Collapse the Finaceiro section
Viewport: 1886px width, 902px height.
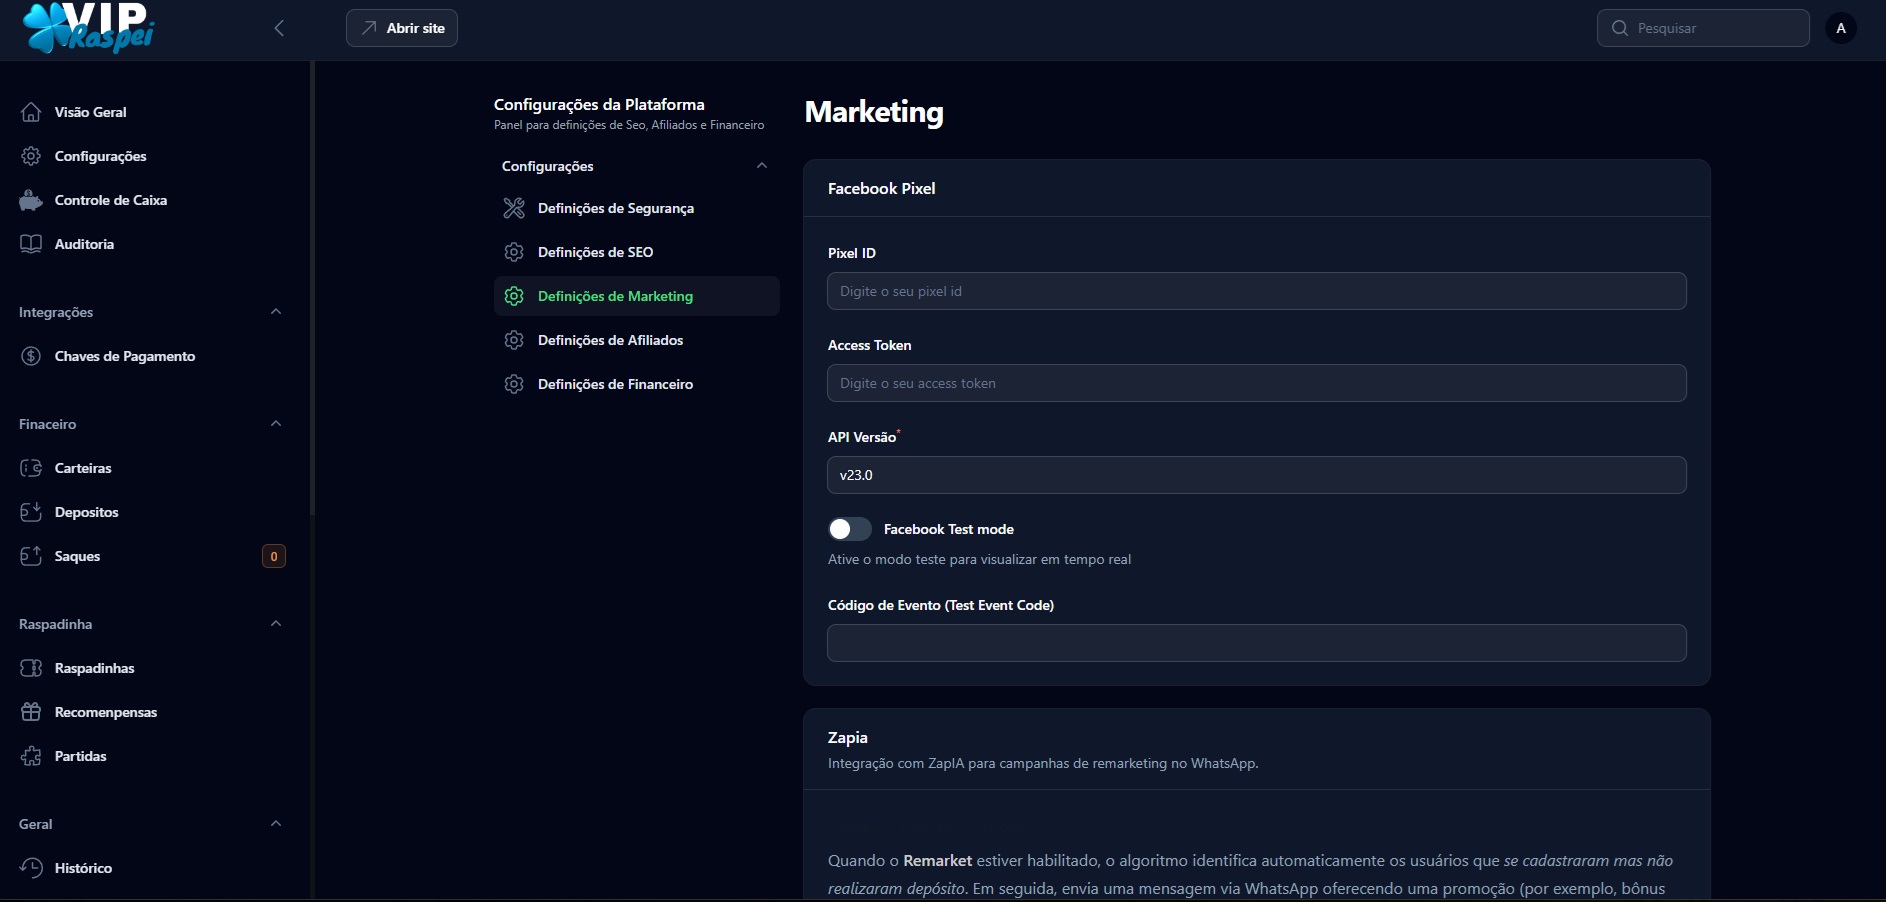point(276,424)
